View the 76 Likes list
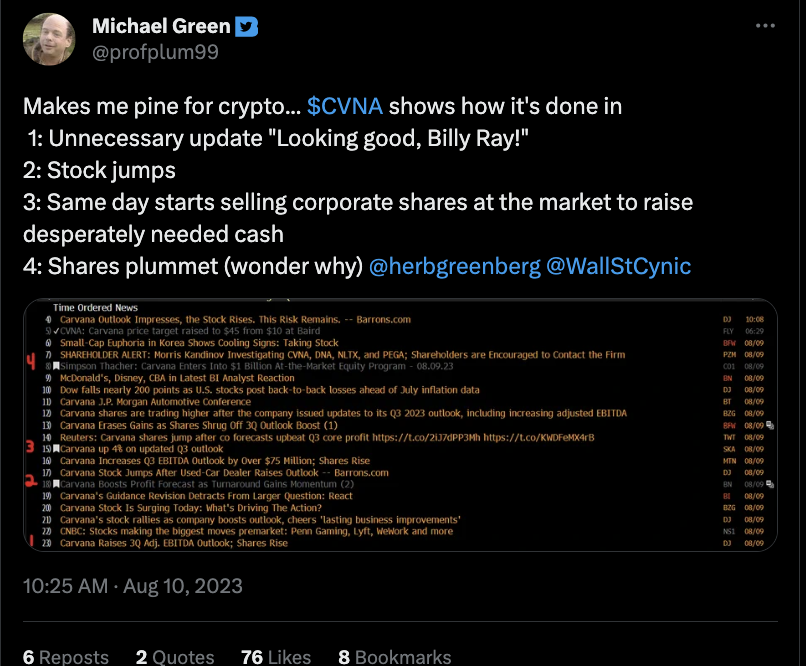This screenshot has height=666, width=806. (x=276, y=657)
